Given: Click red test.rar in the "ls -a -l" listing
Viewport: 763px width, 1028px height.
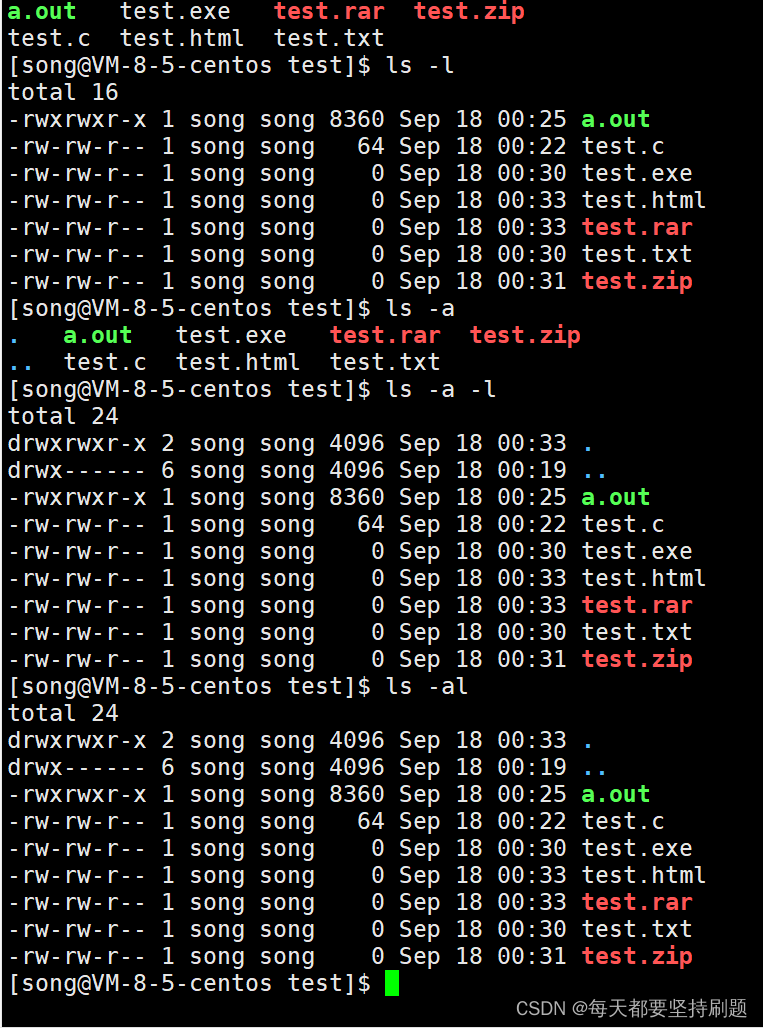Looking at the screenshot, I should (x=636, y=605).
